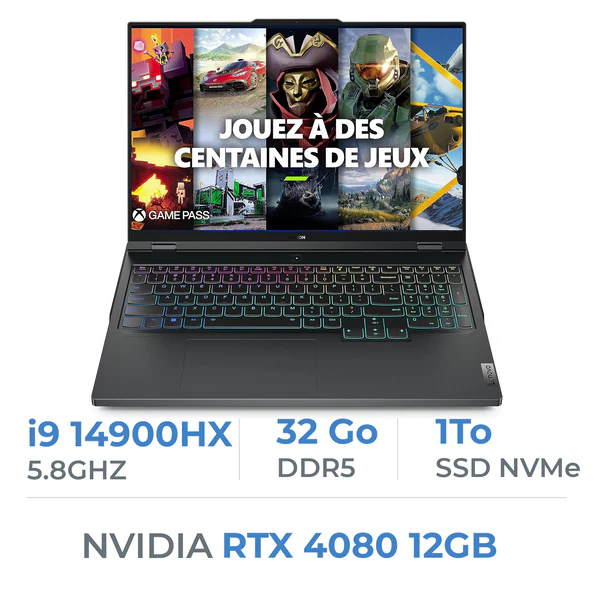This screenshot has height=600, width=600.
Task: Click the NVIDIA brand text
Action: (x=147, y=545)
